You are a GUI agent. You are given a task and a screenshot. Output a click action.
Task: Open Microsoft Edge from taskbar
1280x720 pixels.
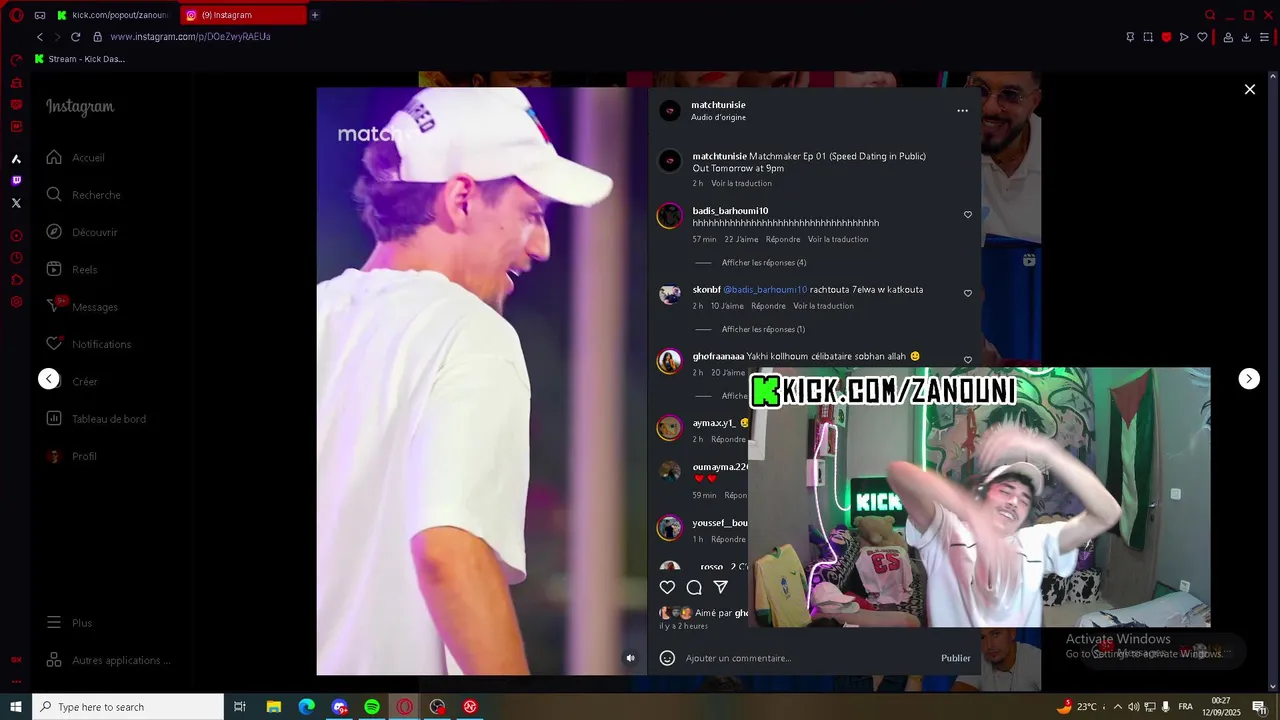(x=306, y=707)
